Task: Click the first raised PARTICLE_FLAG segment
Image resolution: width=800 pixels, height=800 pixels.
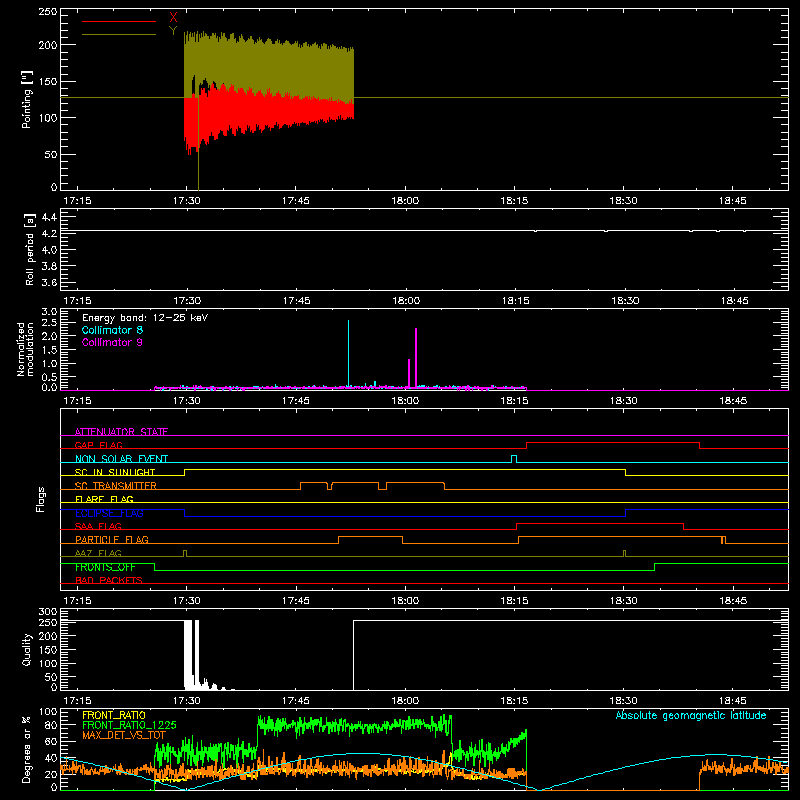Action: [x=370, y=537]
